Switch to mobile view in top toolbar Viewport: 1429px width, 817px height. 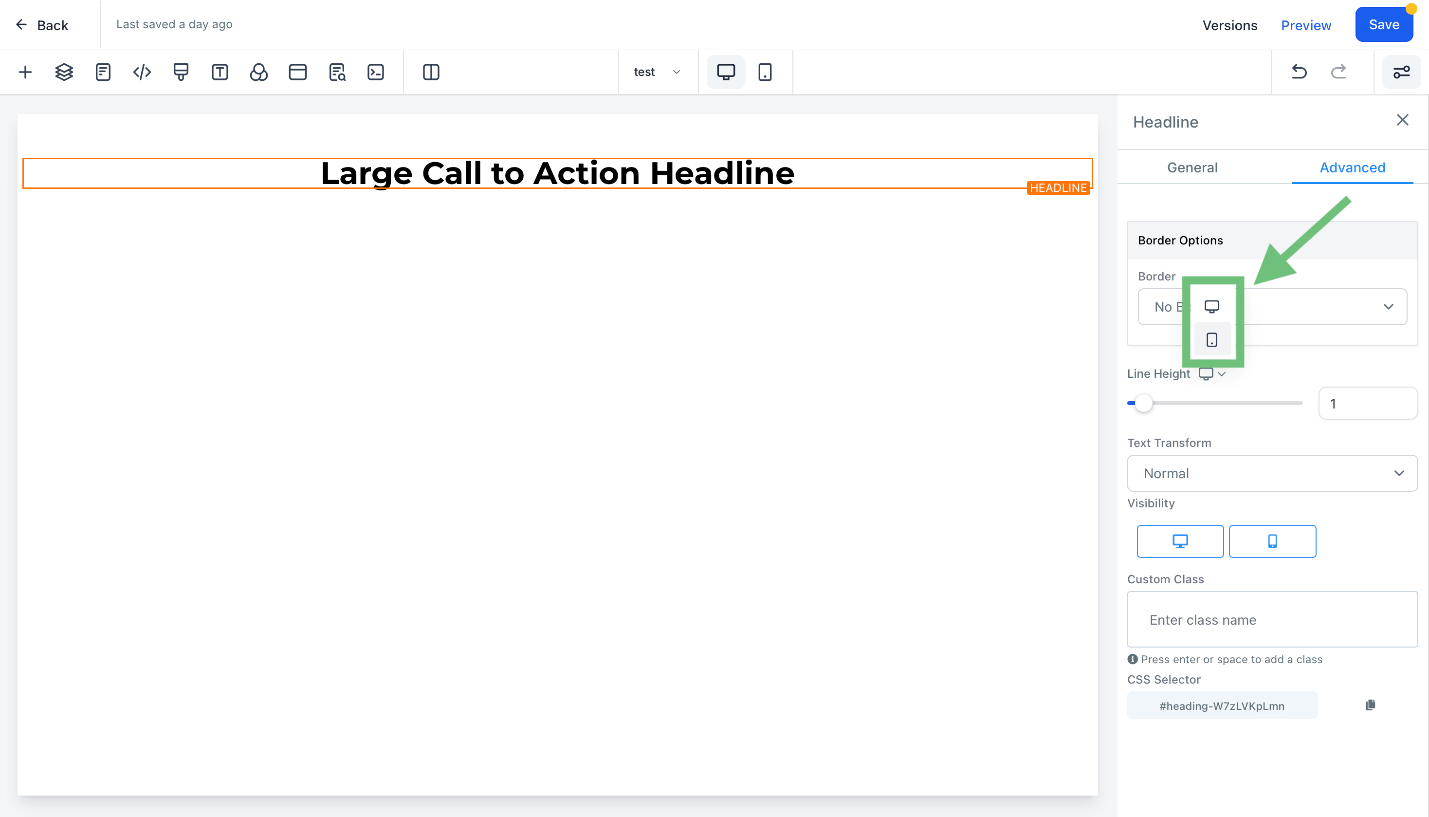[765, 72]
